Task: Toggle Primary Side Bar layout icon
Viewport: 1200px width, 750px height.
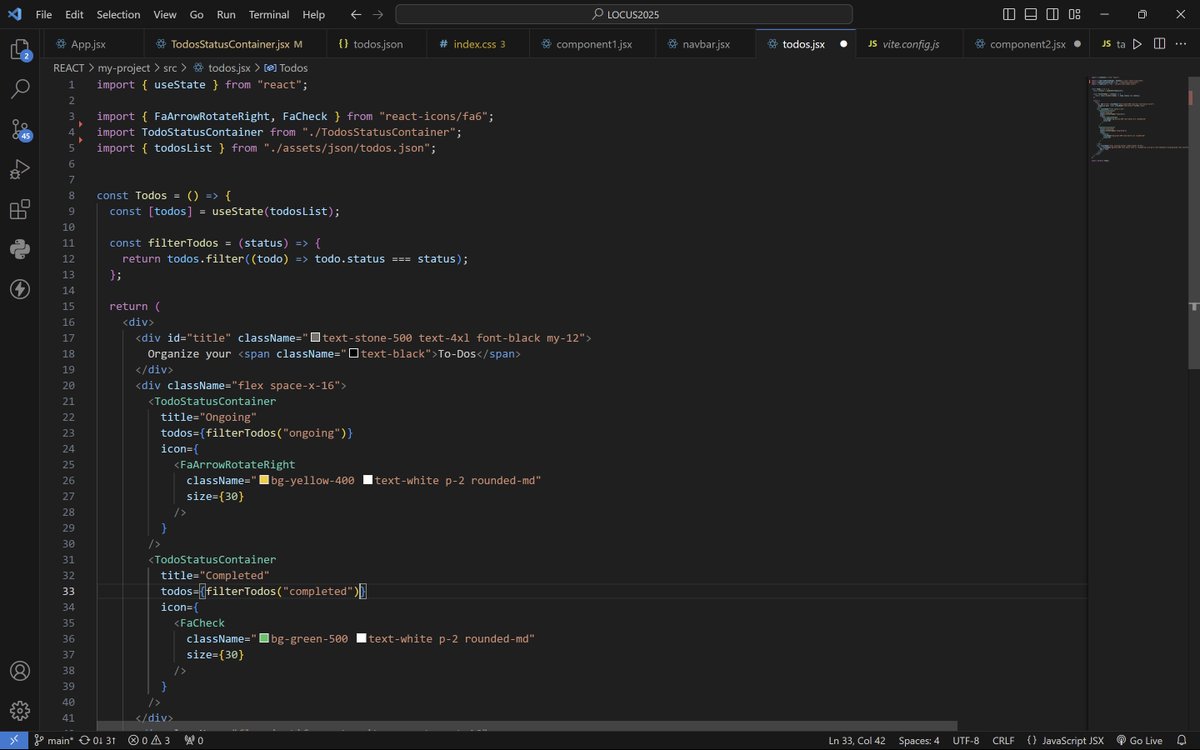Action: [x=1009, y=15]
